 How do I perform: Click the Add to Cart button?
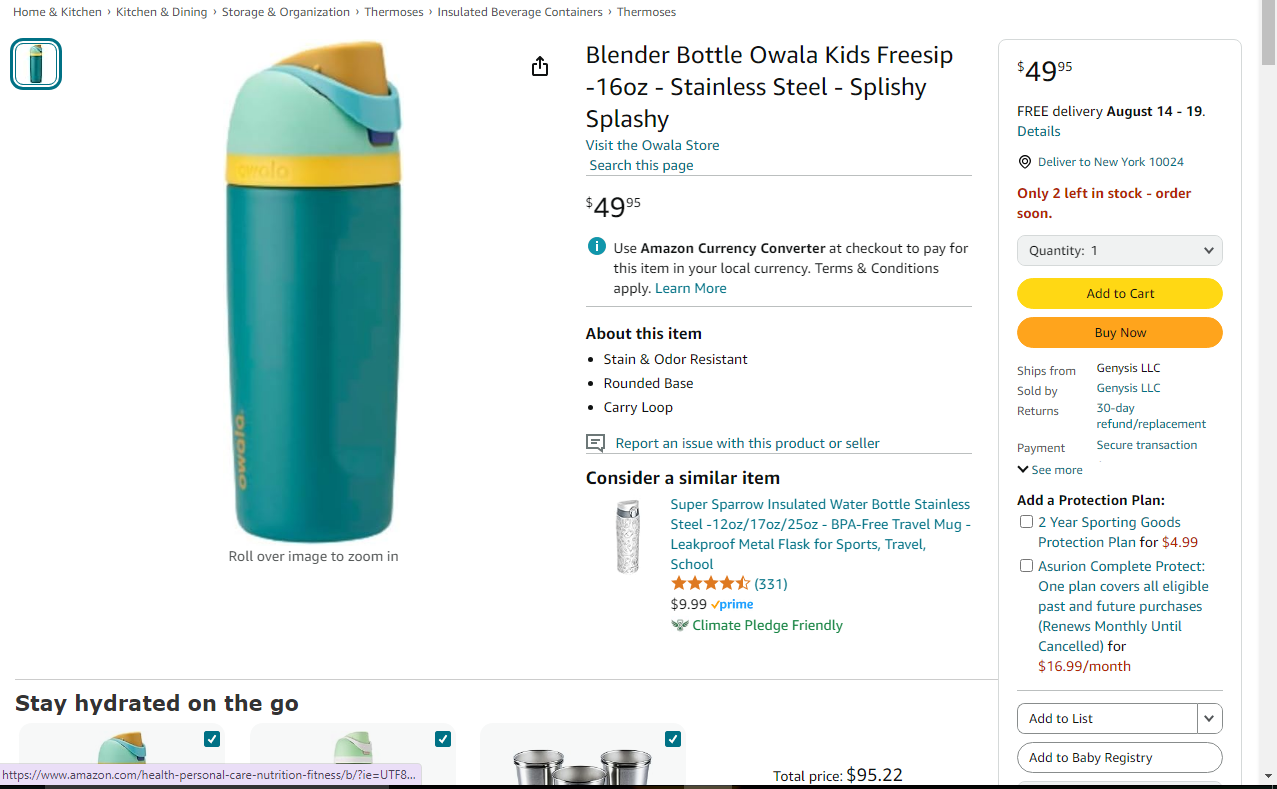(x=1119, y=294)
